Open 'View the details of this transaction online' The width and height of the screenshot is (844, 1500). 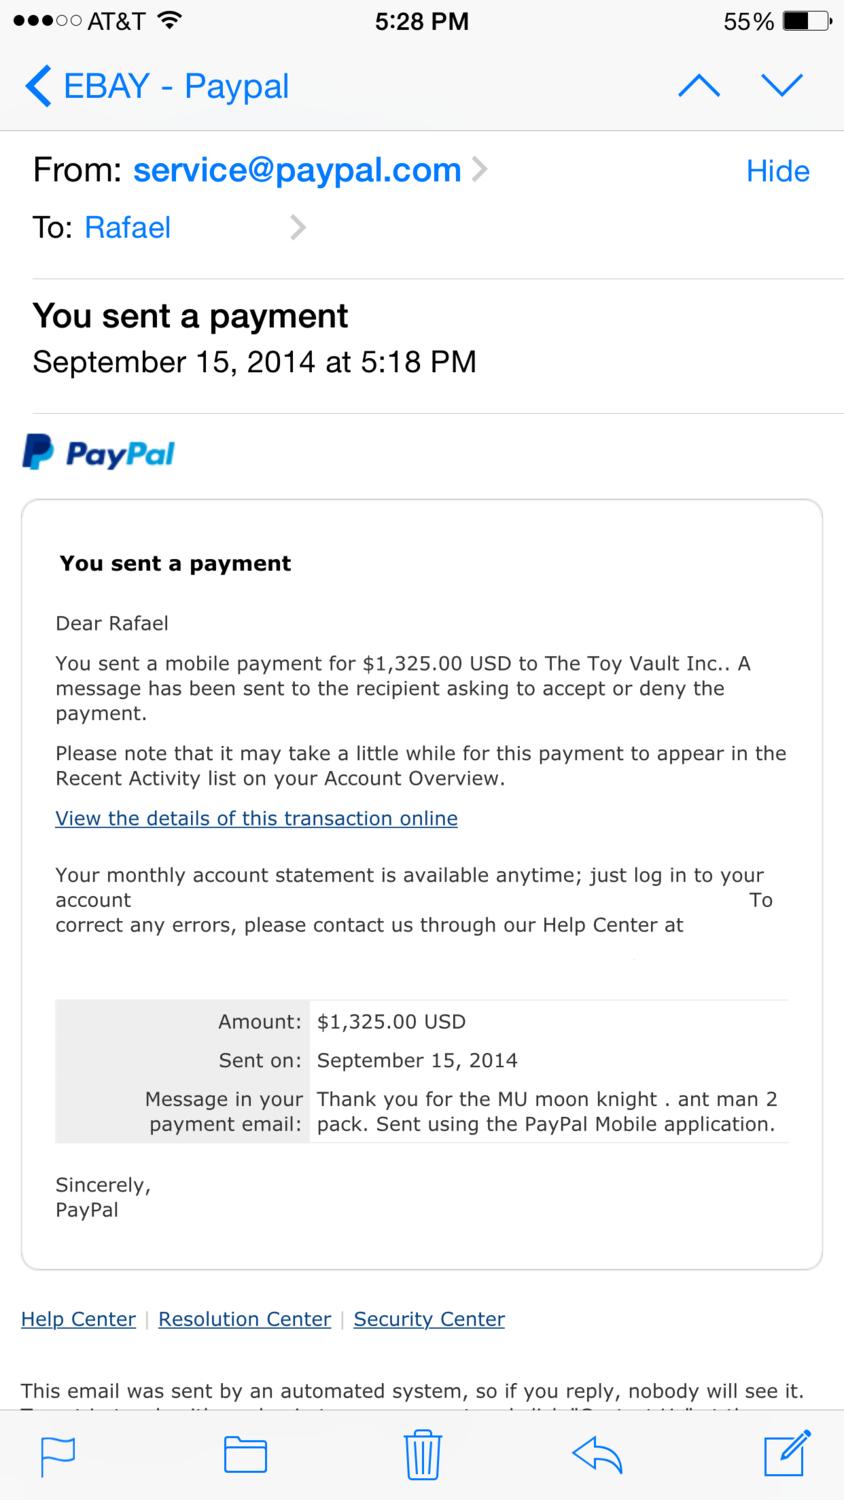256,818
